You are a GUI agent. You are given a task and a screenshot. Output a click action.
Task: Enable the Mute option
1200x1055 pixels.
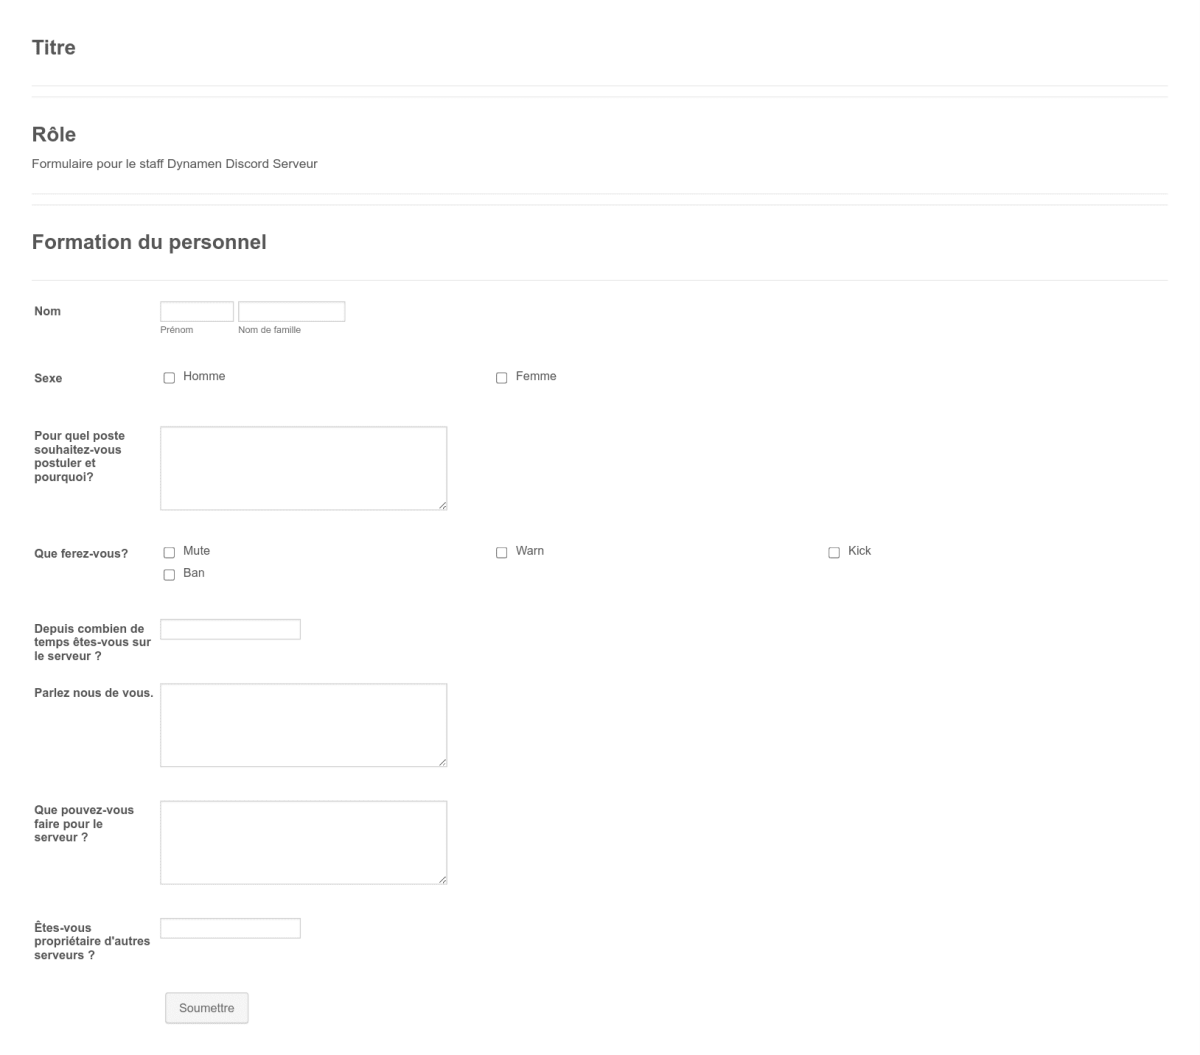[x=170, y=551]
